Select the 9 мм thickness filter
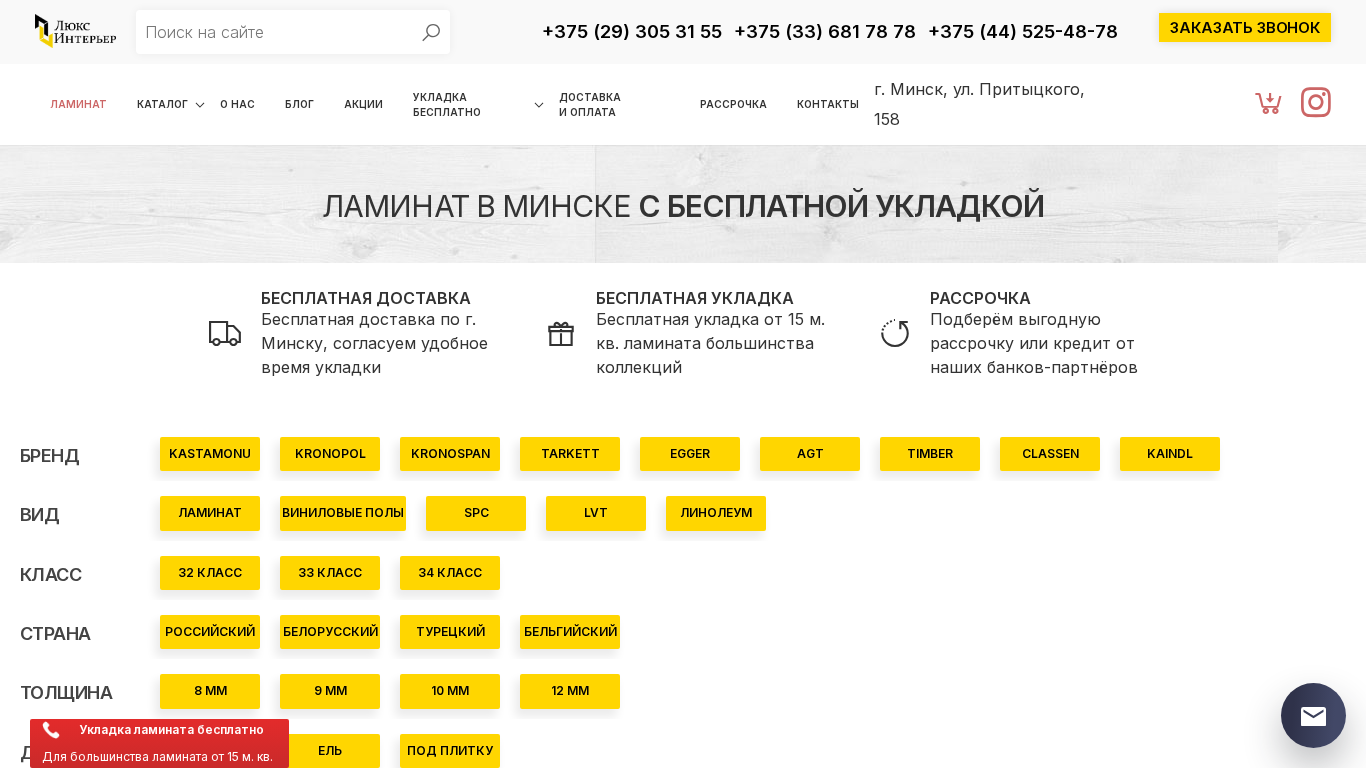This screenshot has height=768, width=1366. [330, 691]
